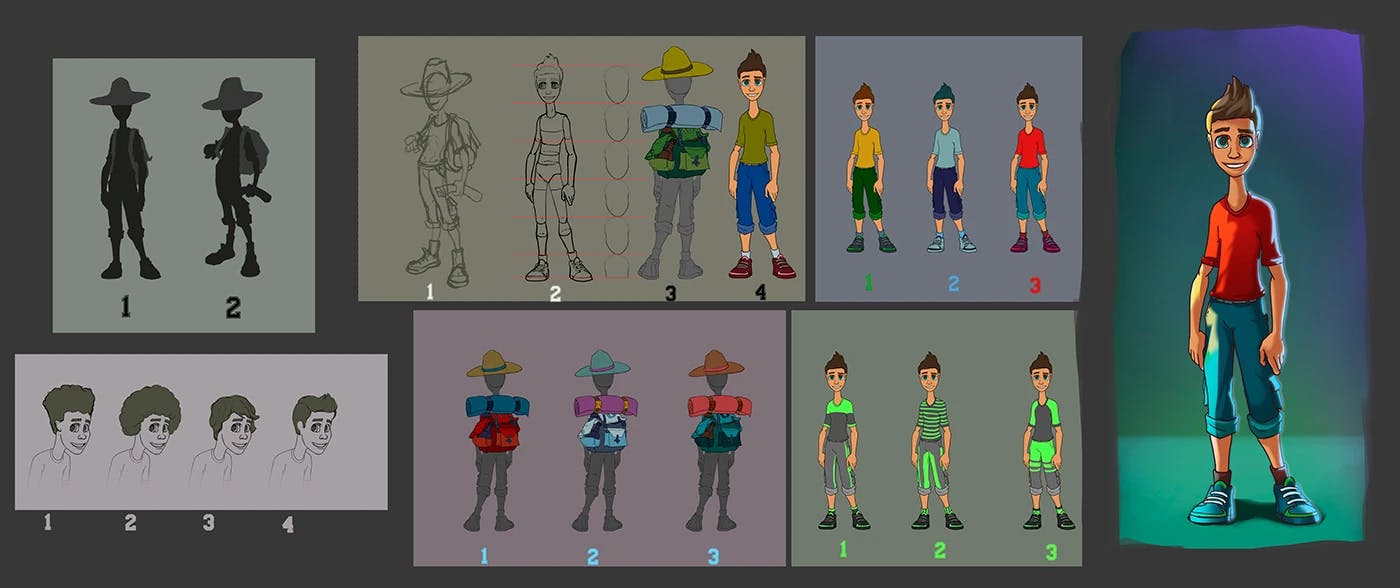Select the colored boy in olive shirt

(760, 165)
